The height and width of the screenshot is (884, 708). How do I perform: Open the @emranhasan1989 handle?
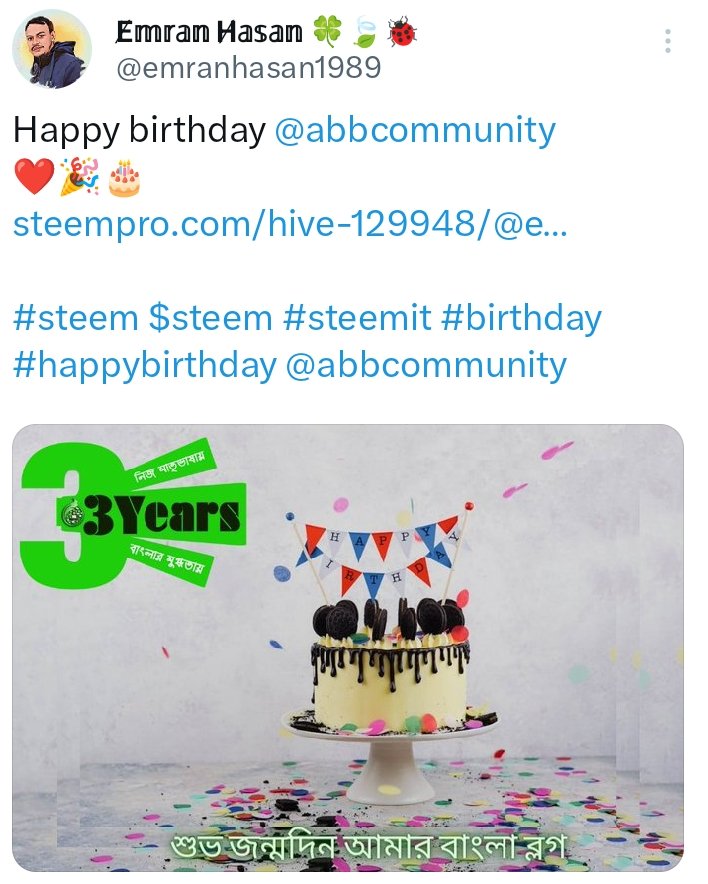(249, 68)
